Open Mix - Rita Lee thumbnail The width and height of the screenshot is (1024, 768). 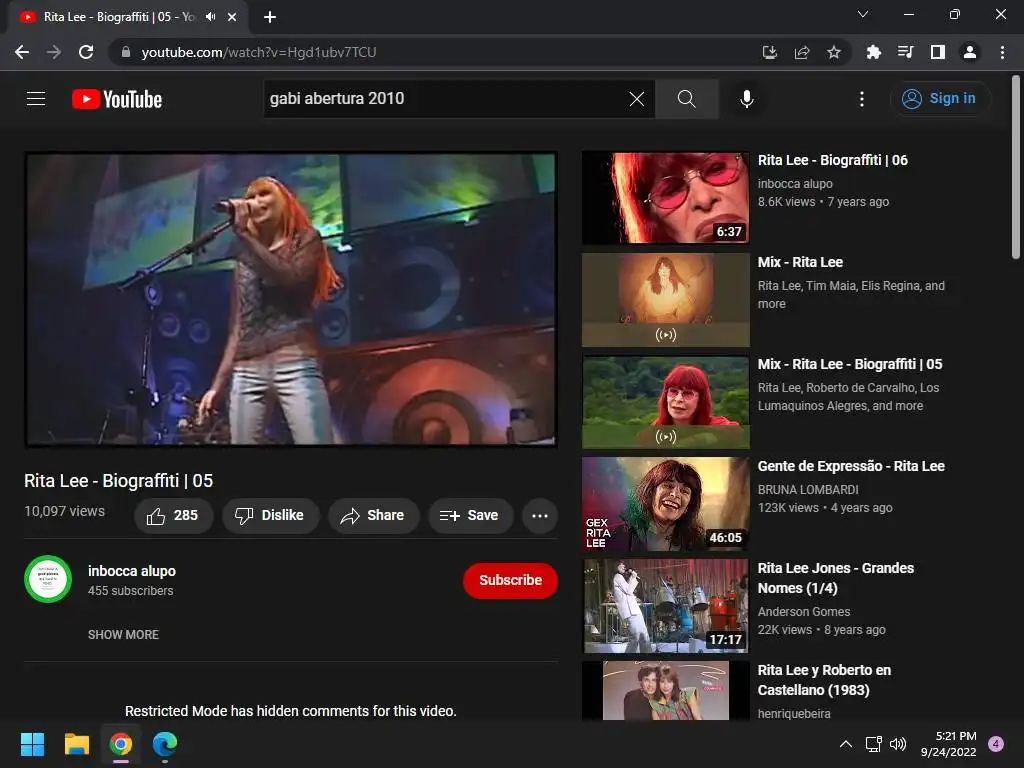[665, 300]
